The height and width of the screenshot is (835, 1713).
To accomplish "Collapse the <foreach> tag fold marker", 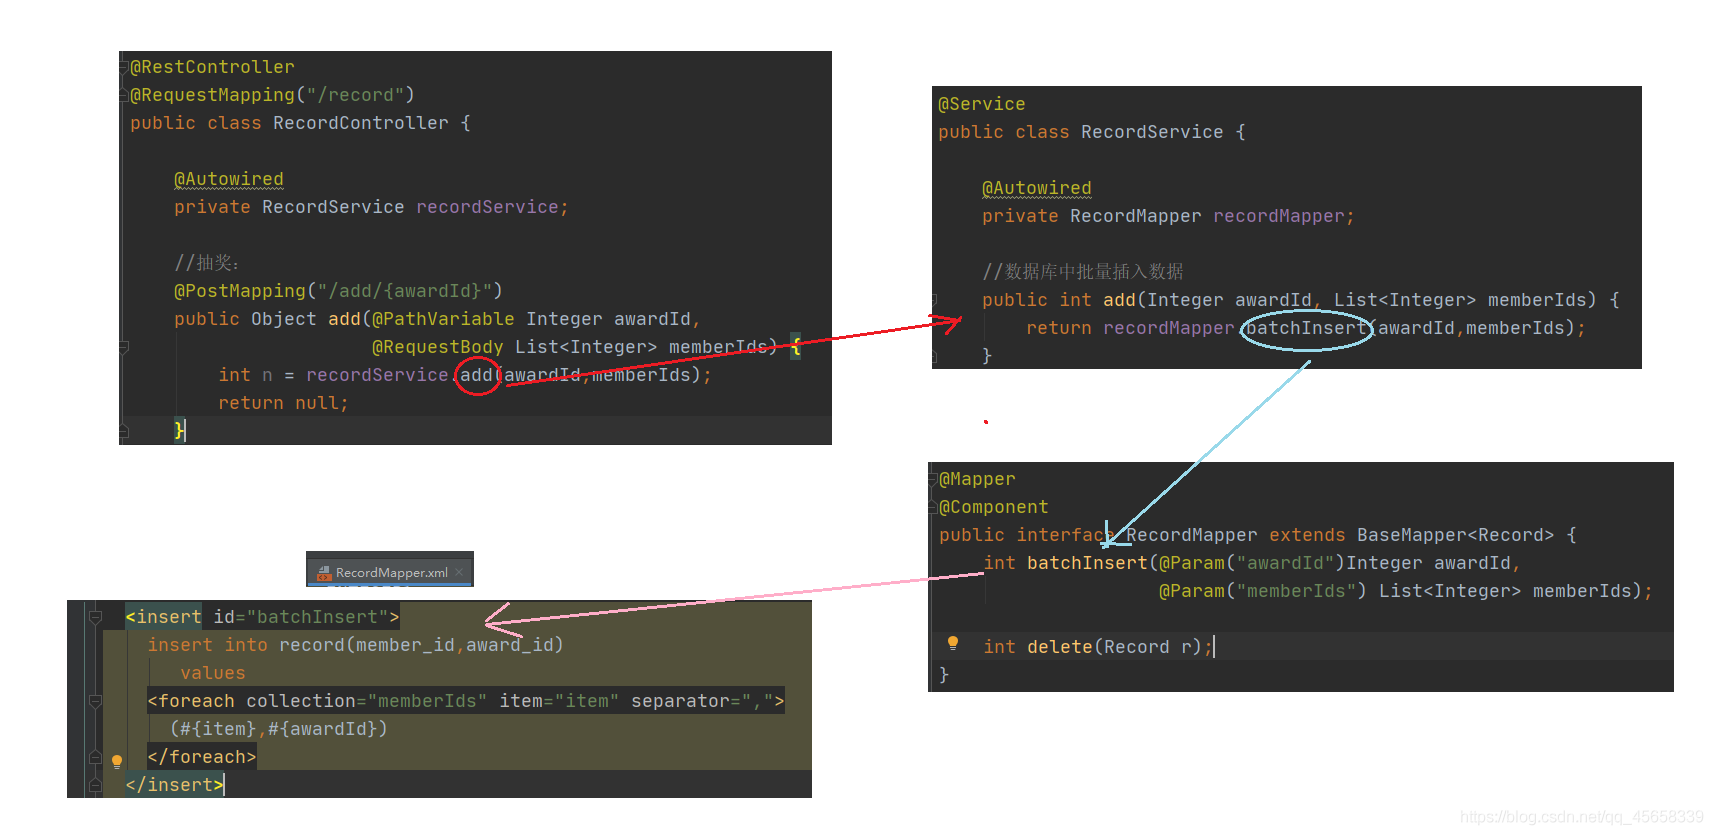I will click(95, 701).
